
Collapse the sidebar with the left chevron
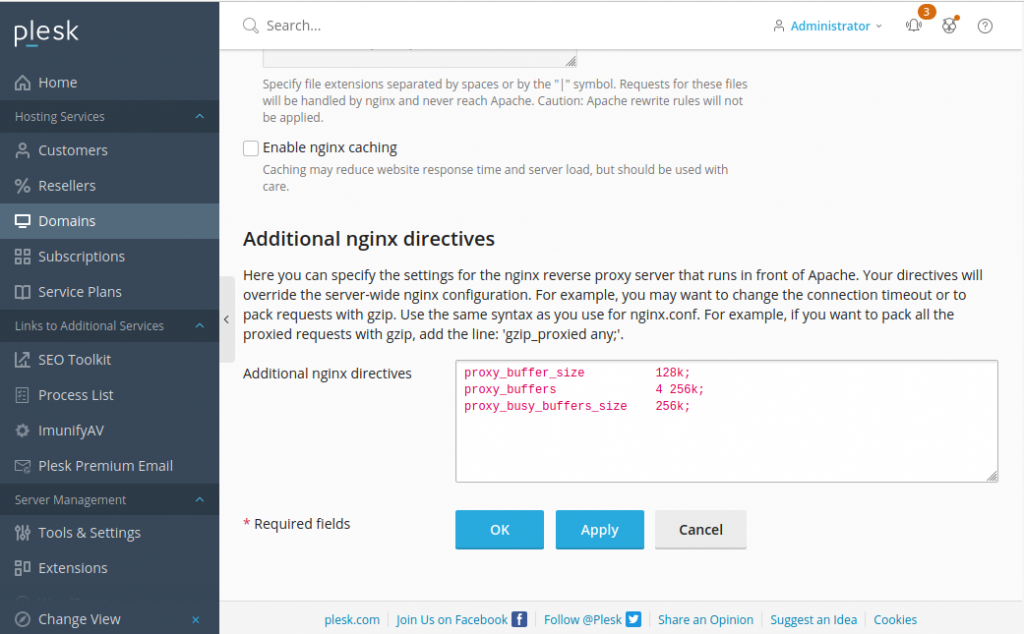pyautogui.click(x=226, y=319)
